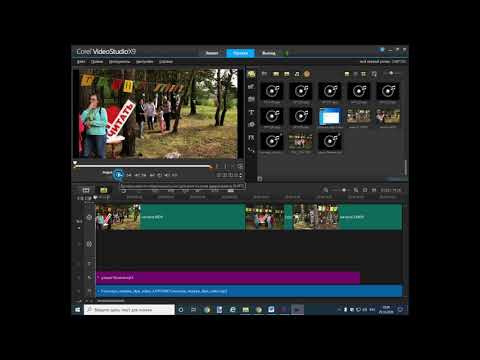Click the orange trim end marker
This screenshot has height=360, width=480.
click(210, 166)
